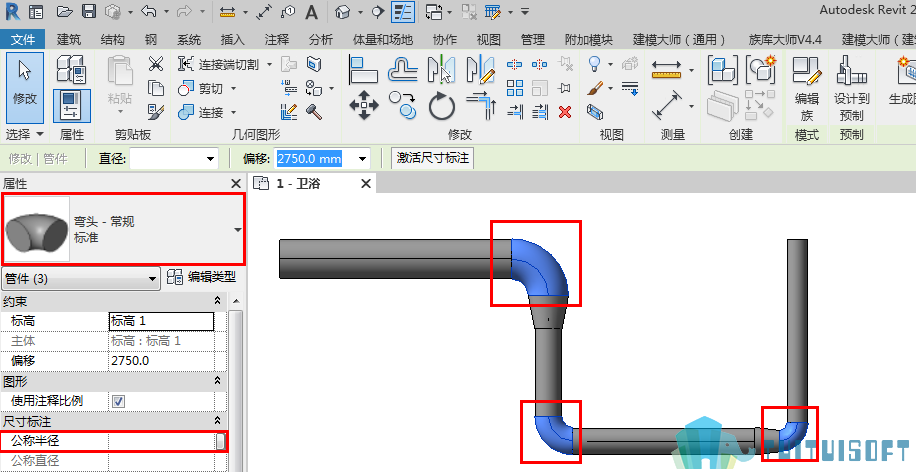Select Match Type Properties brush icon
The image size is (916, 472).
point(156,112)
